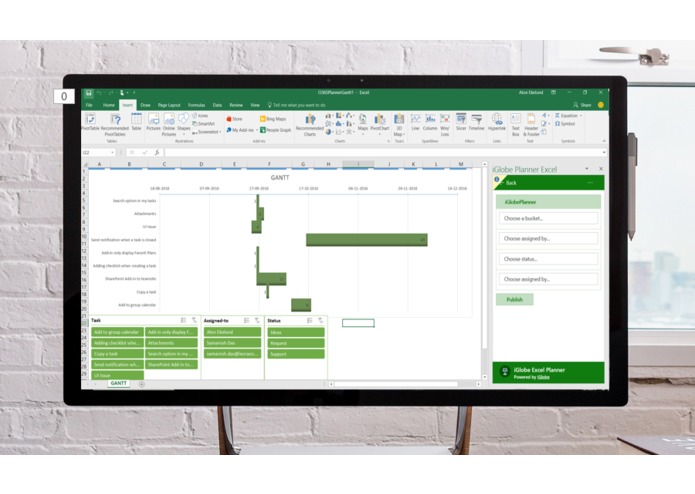
Task: Toggle the 'Attachments' slicer item
Action: tap(172, 343)
